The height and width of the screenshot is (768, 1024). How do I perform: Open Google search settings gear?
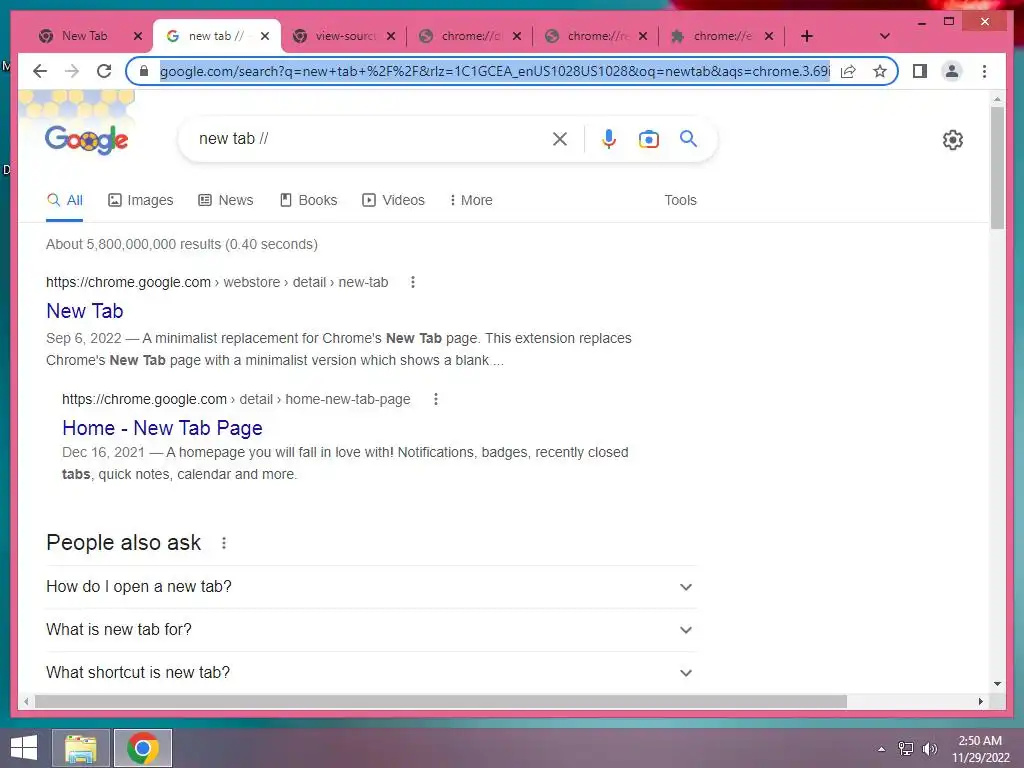click(953, 140)
